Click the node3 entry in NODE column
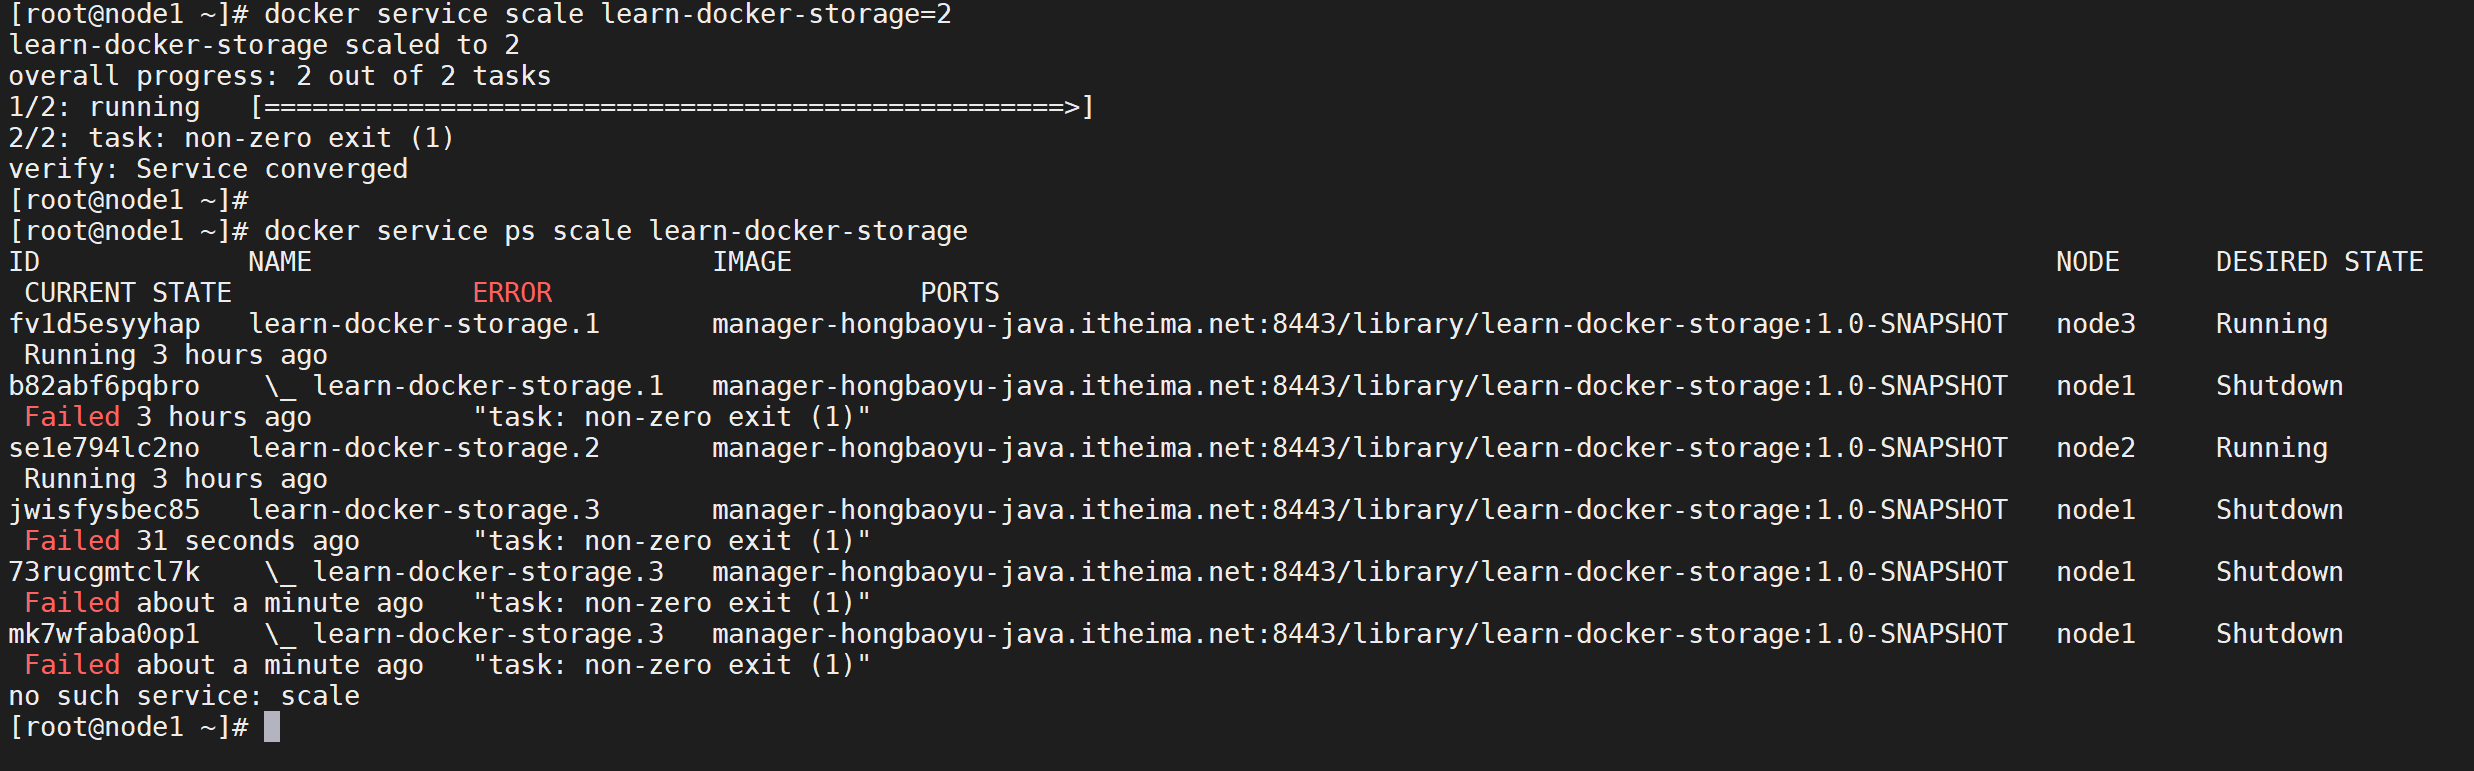 point(2095,324)
